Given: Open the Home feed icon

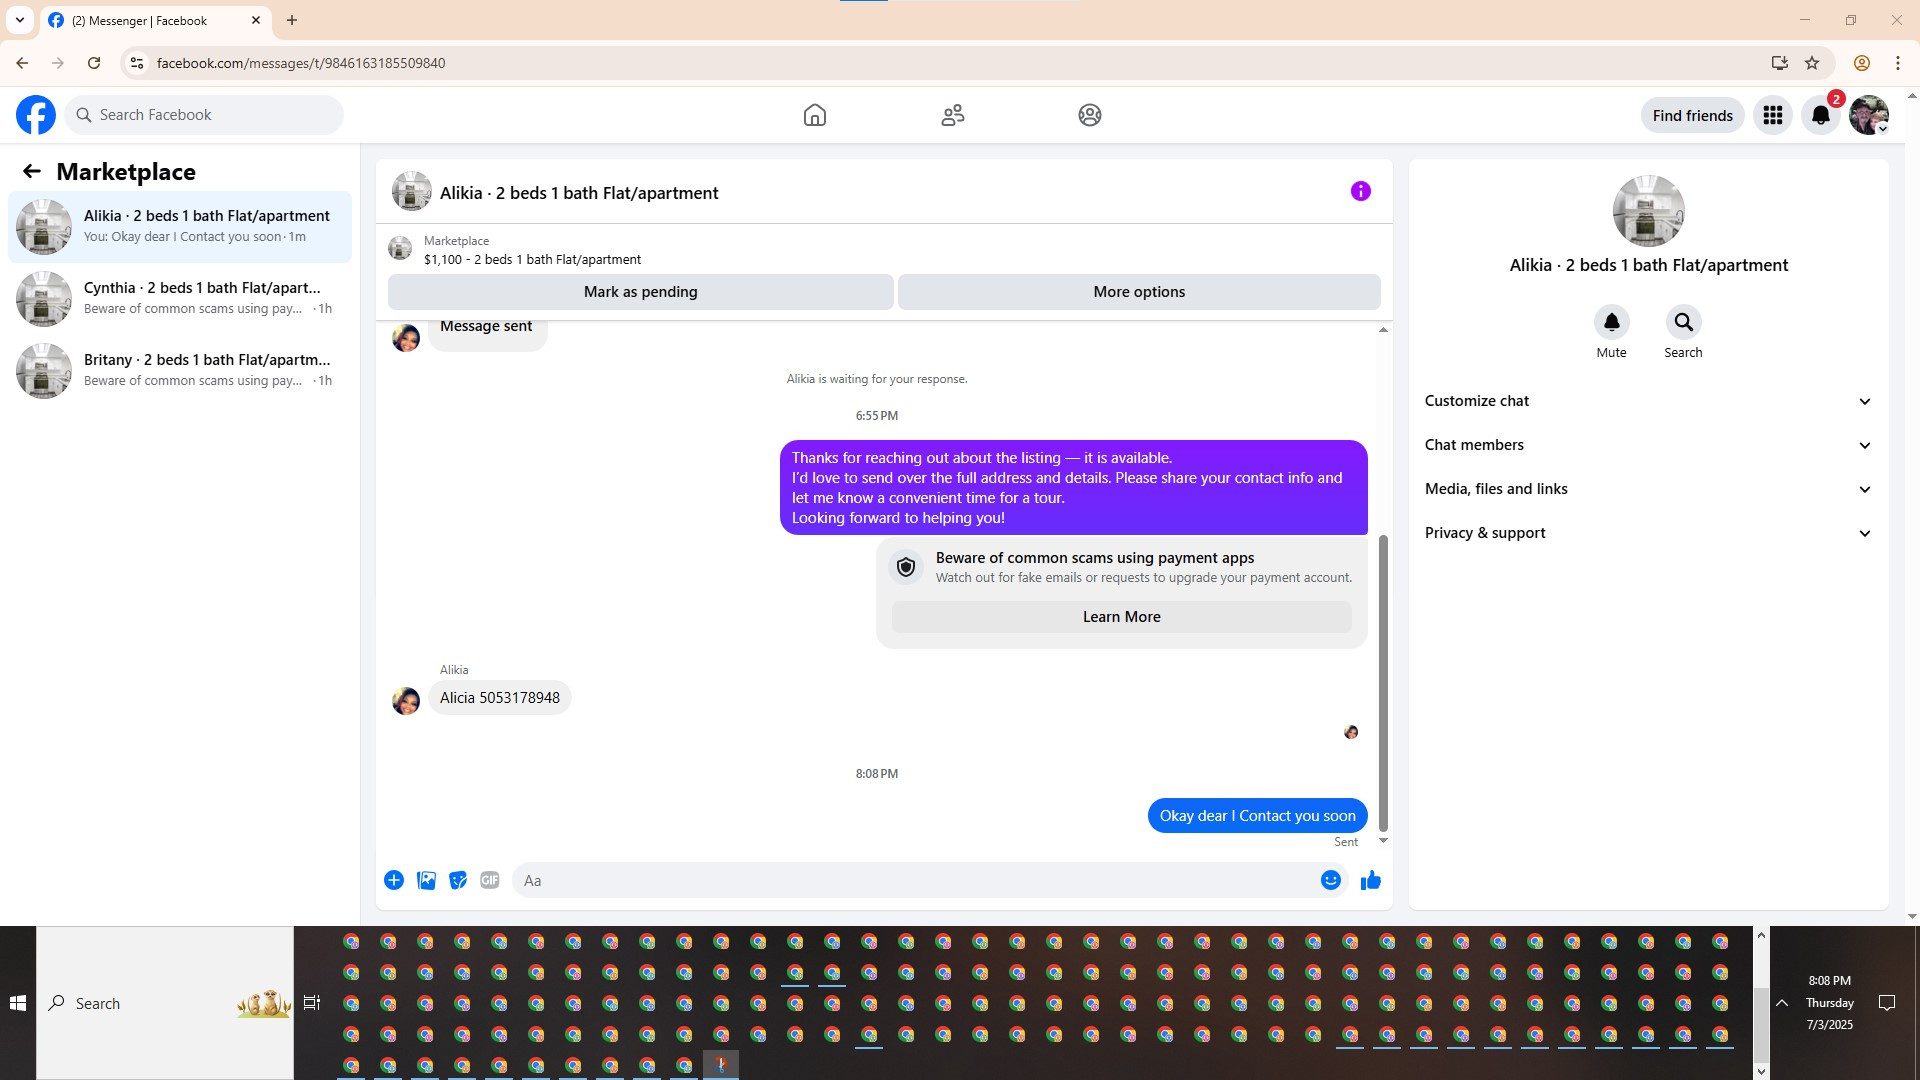Looking at the screenshot, I should click(x=814, y=115).
